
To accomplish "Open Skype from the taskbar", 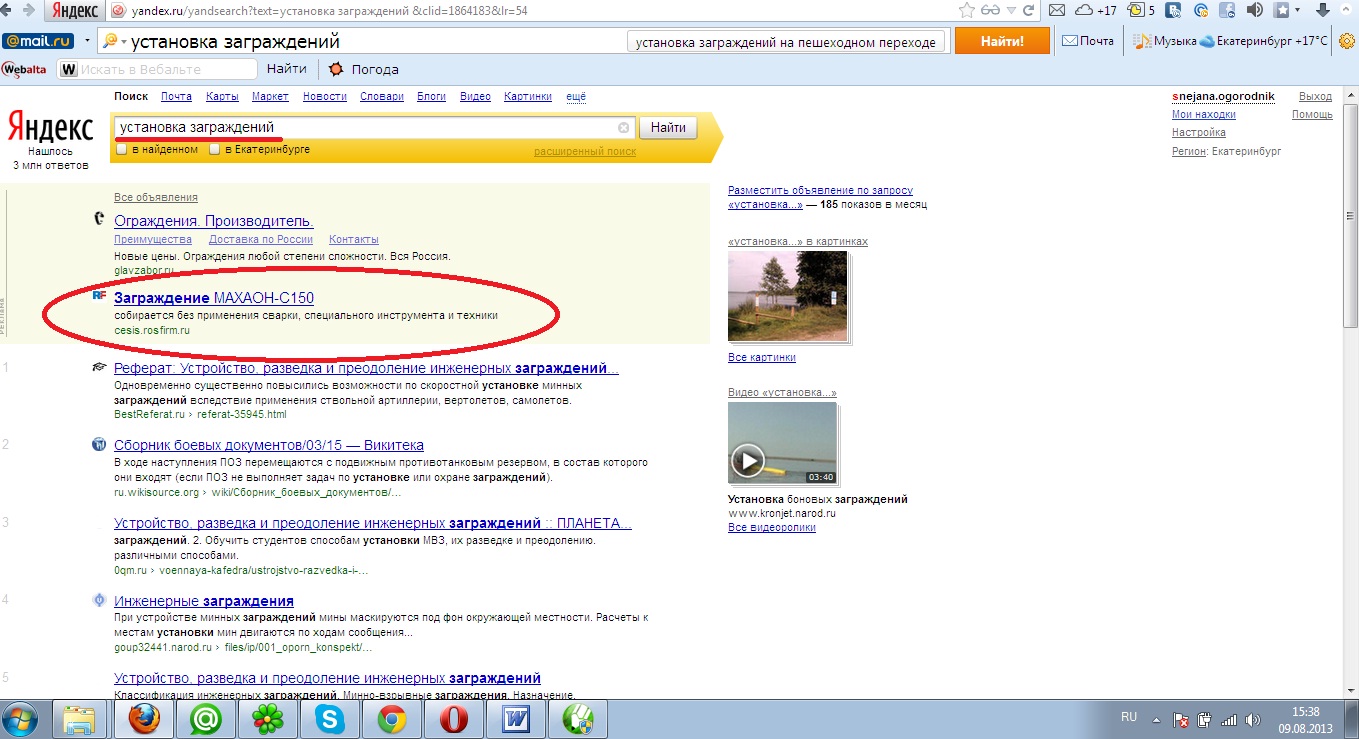I will pyautogui.click(x=329, y=719).
